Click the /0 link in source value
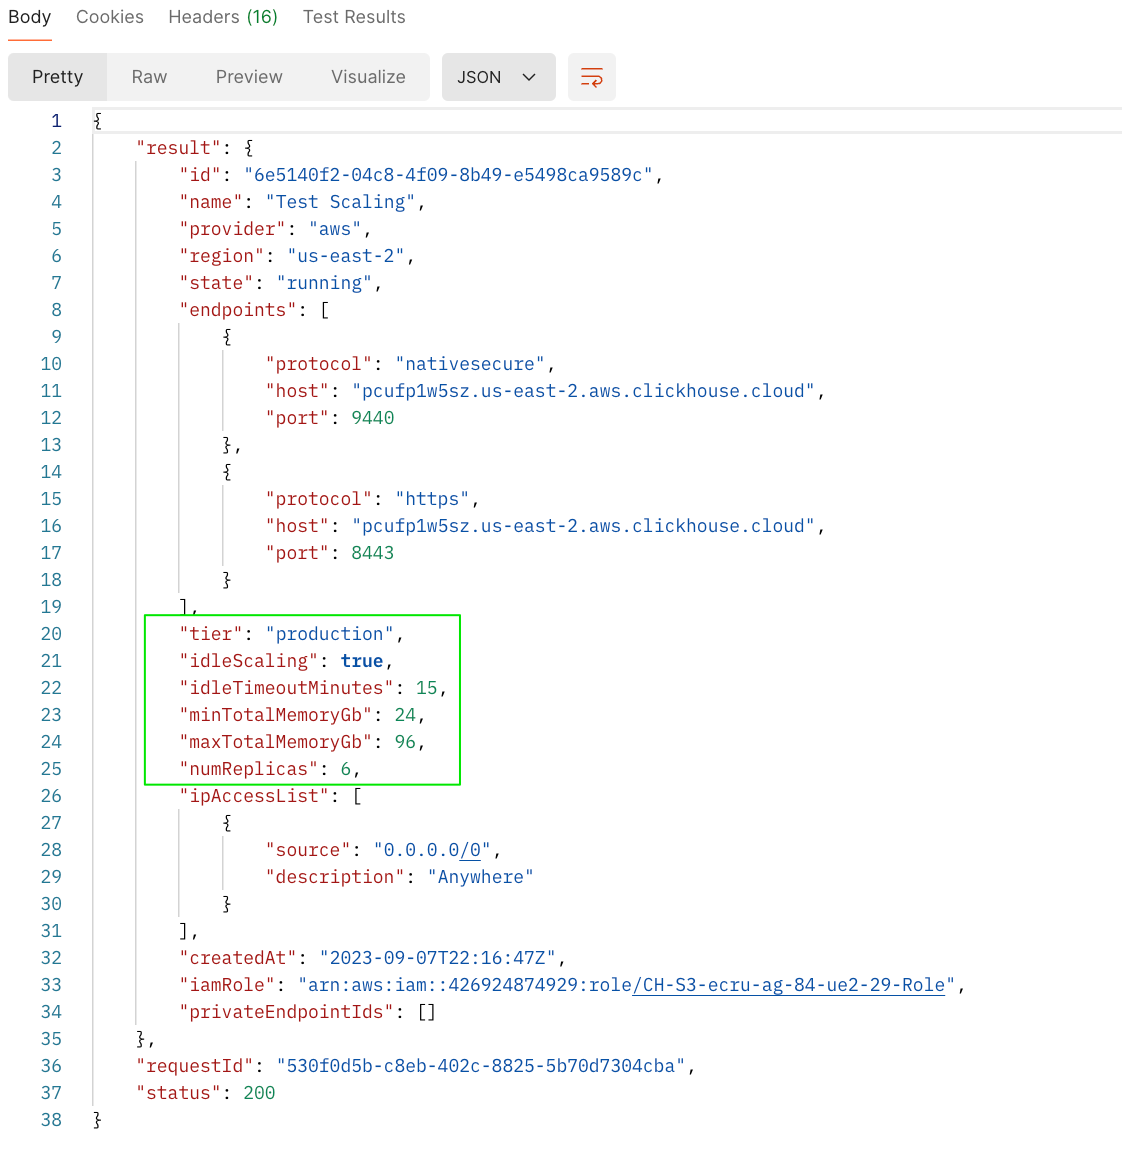Screen dimensions: 1122x1166 point(470,850)
